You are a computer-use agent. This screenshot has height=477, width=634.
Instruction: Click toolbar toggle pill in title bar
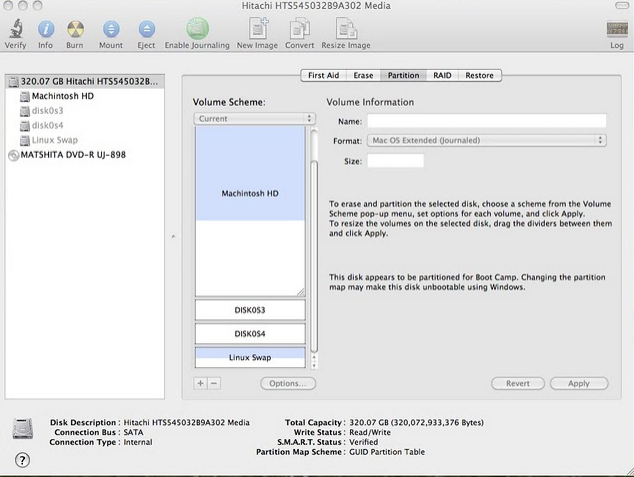pos(621,6)
